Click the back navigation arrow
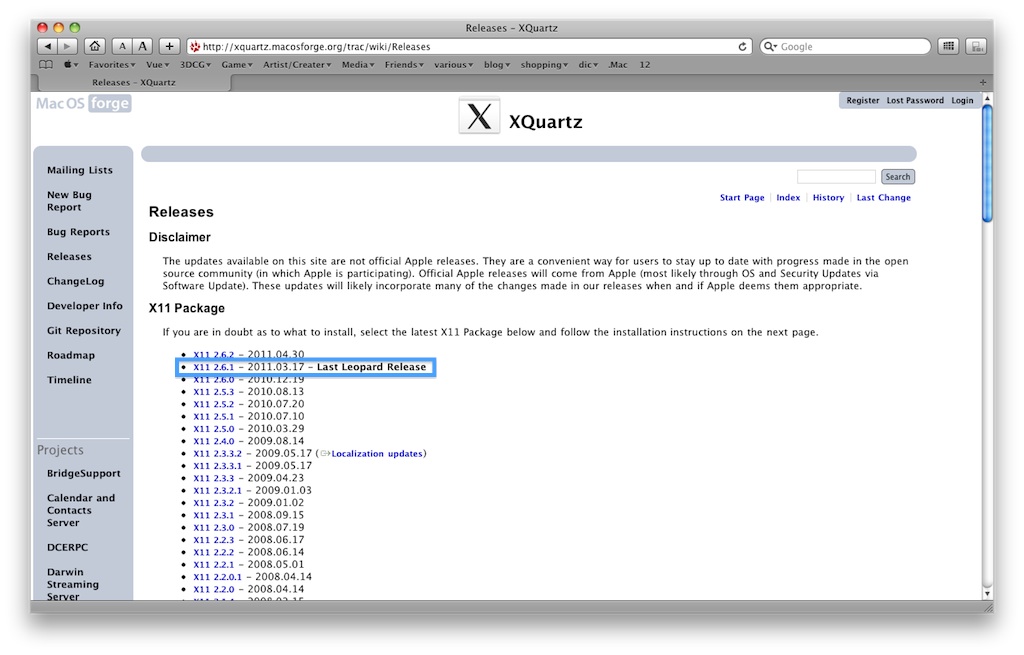This screenshot has width=1024, height=655. (47, 45)
